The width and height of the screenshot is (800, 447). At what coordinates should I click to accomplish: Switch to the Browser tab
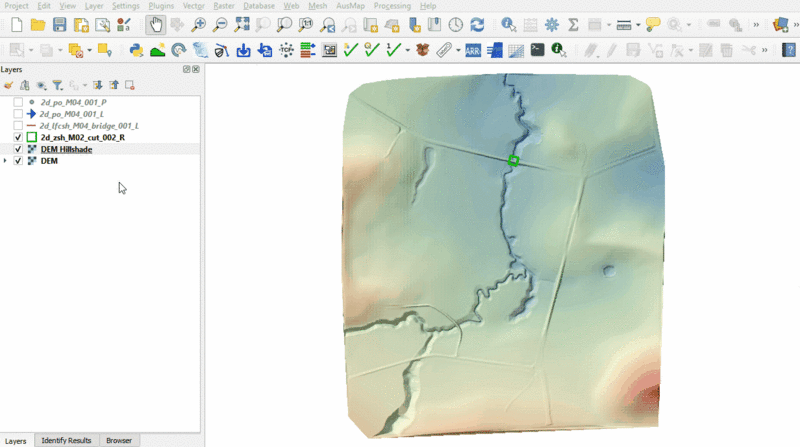point(119,440)
